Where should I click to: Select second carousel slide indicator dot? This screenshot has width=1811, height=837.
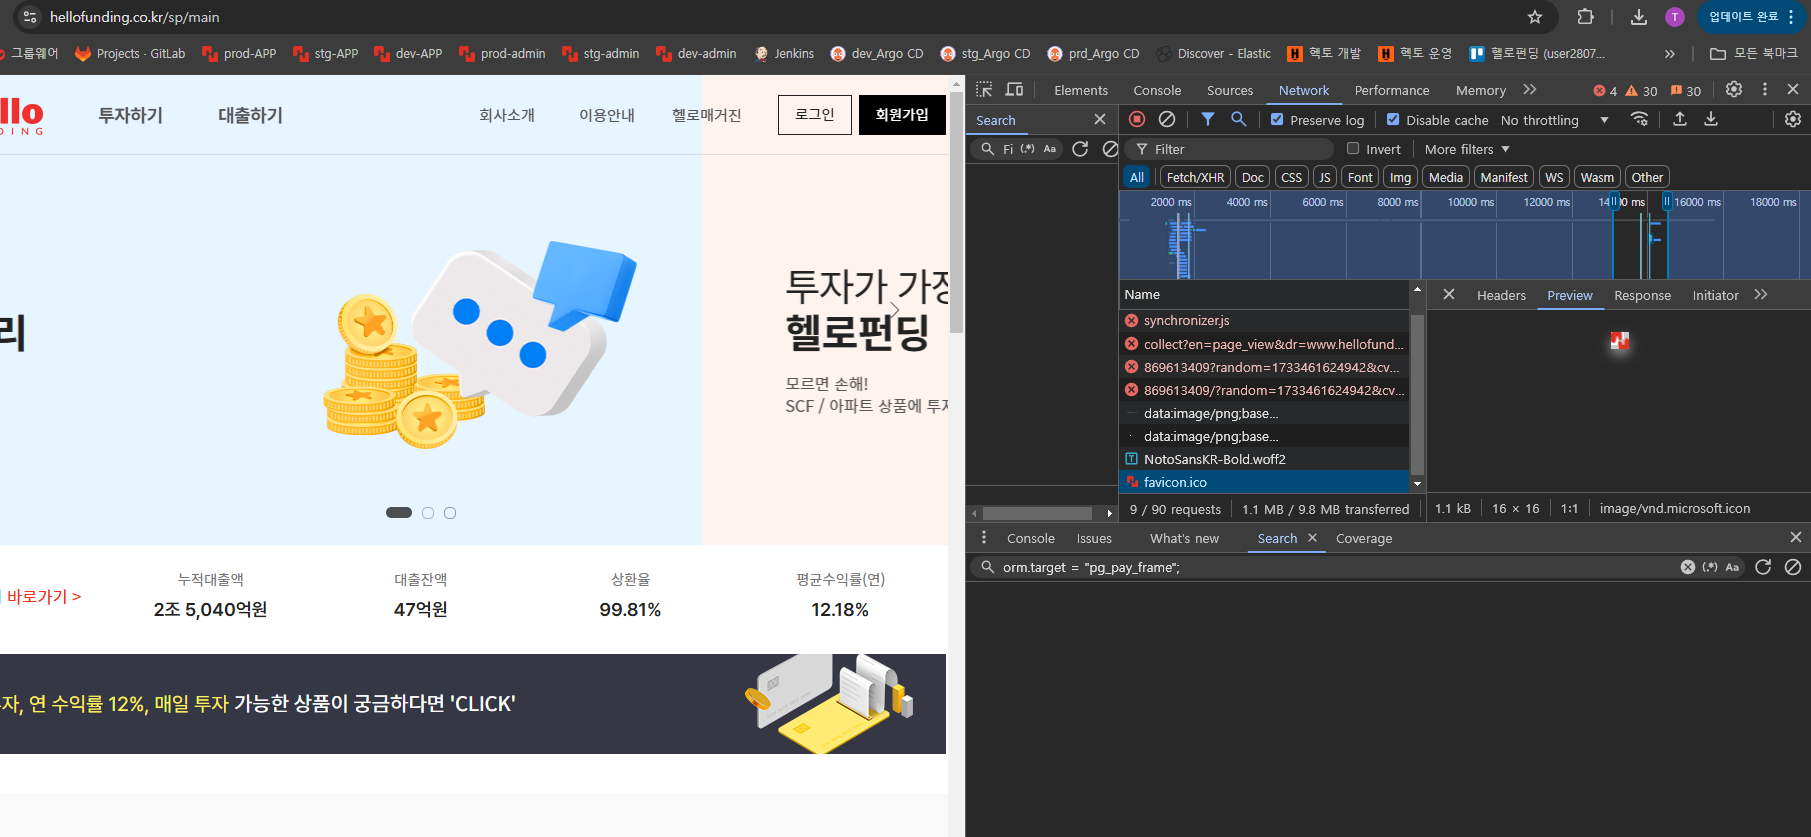[428, 513]
